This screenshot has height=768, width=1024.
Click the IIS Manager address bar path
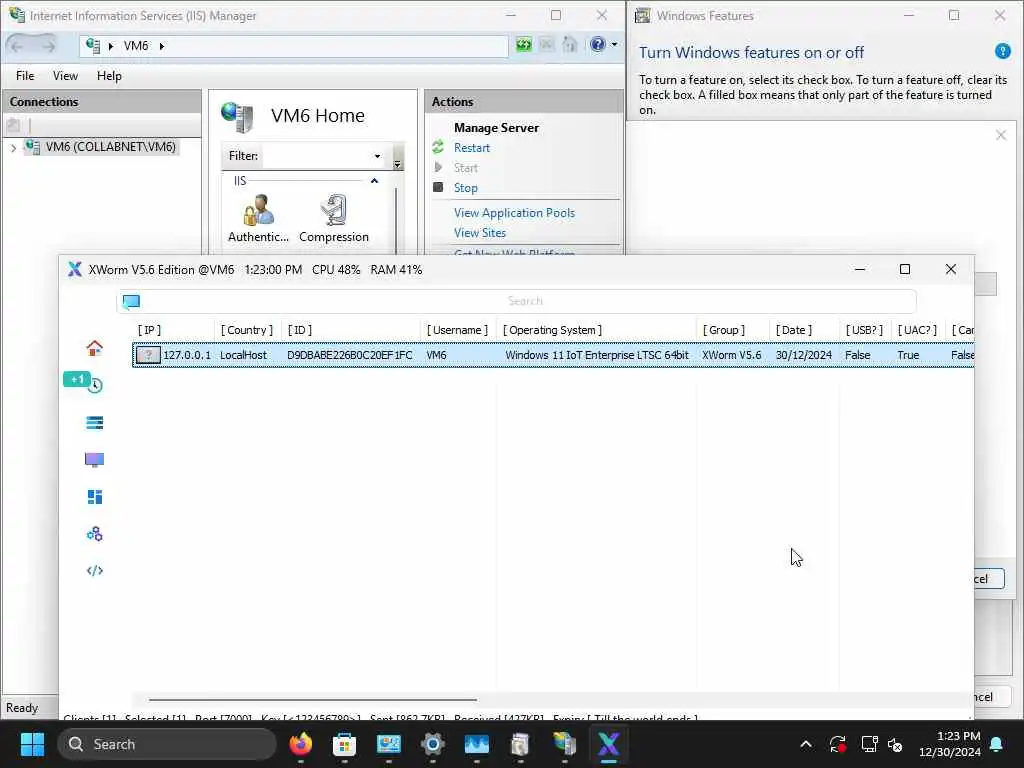294,46
